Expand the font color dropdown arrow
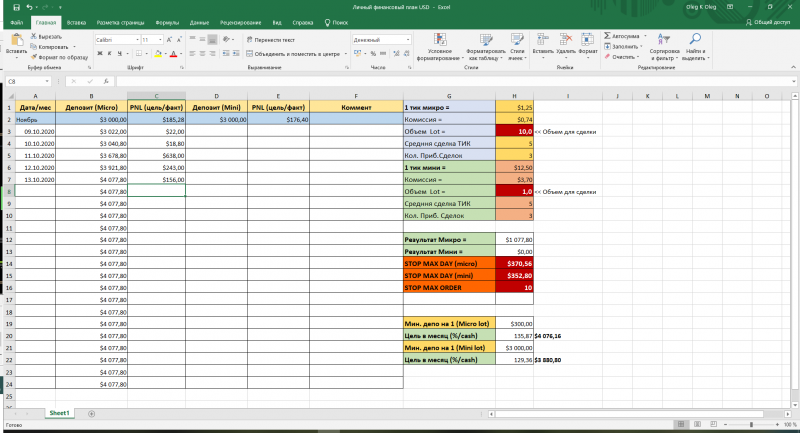The image size is (800, 433). tap(181, 54)
